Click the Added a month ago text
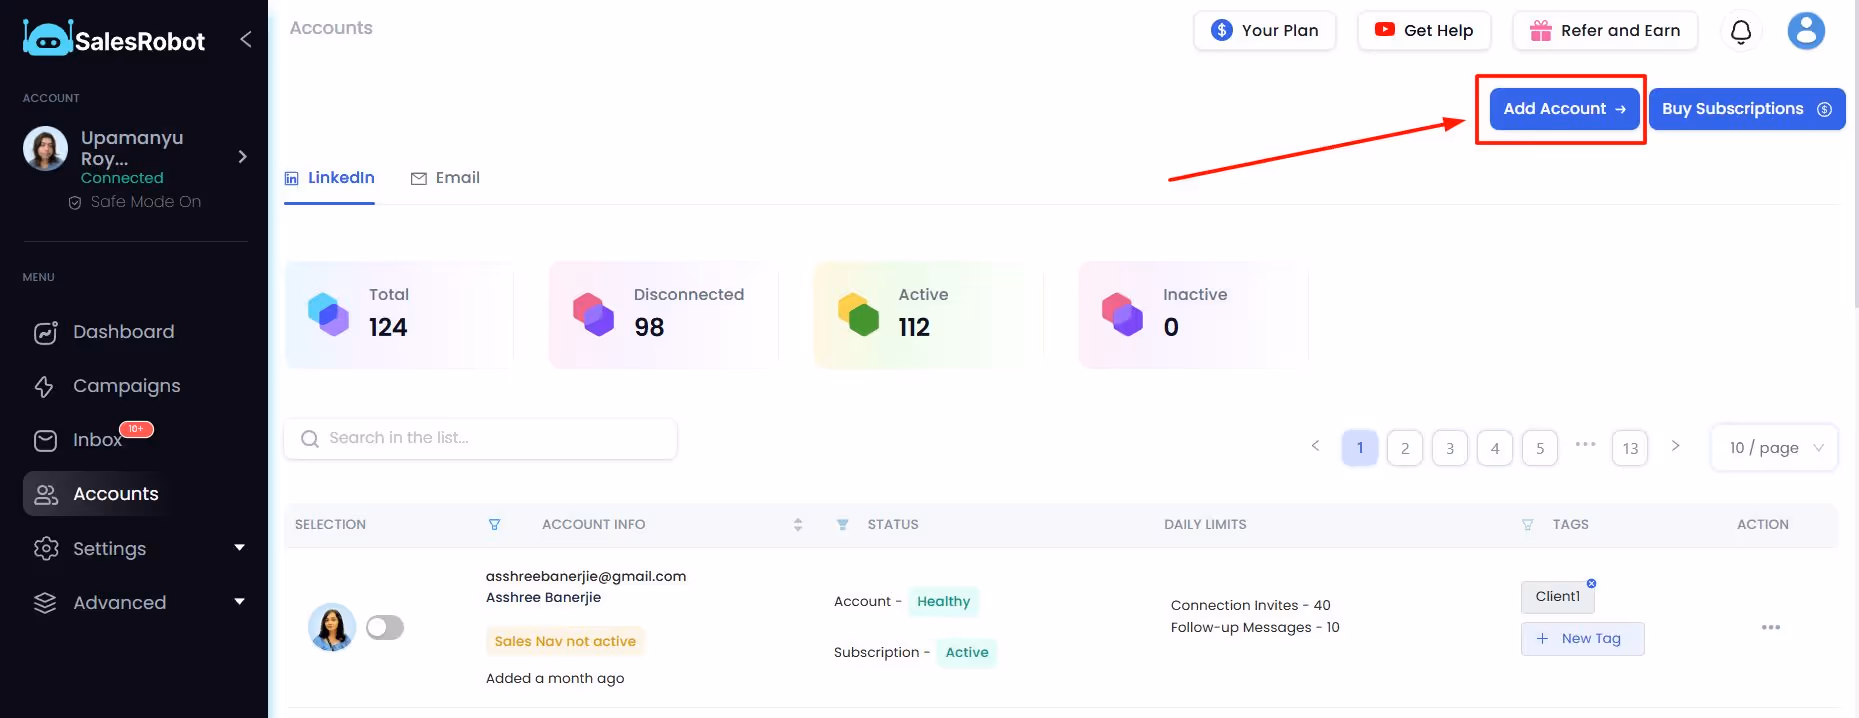This screenshot has width=1859, height=718. click(x=555, y=678)
